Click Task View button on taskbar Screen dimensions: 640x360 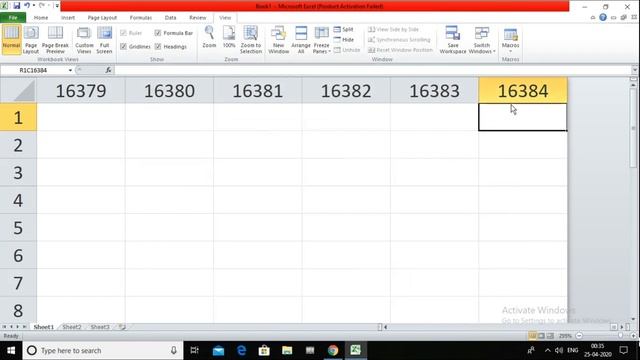(195, 350)
